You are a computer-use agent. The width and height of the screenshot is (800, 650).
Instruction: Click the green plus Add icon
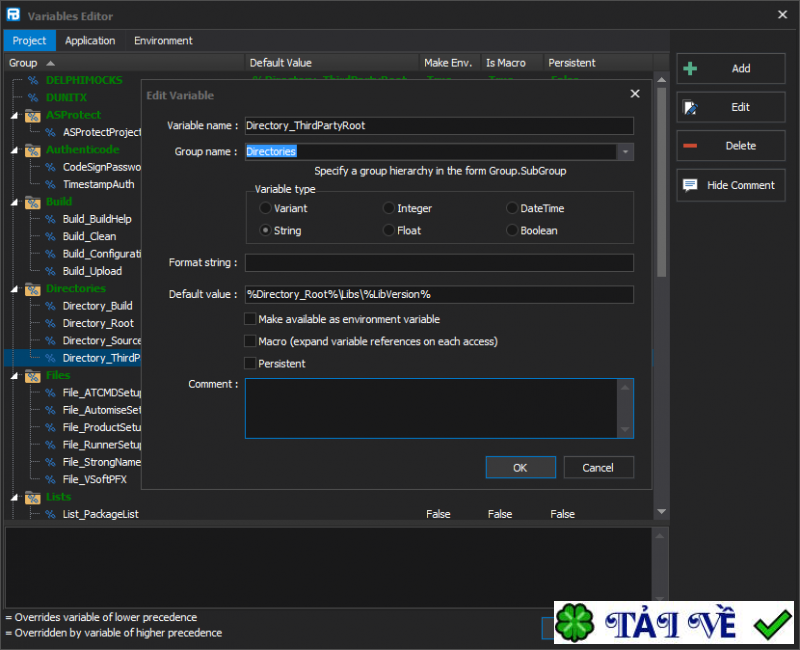(x=690, y=69)
